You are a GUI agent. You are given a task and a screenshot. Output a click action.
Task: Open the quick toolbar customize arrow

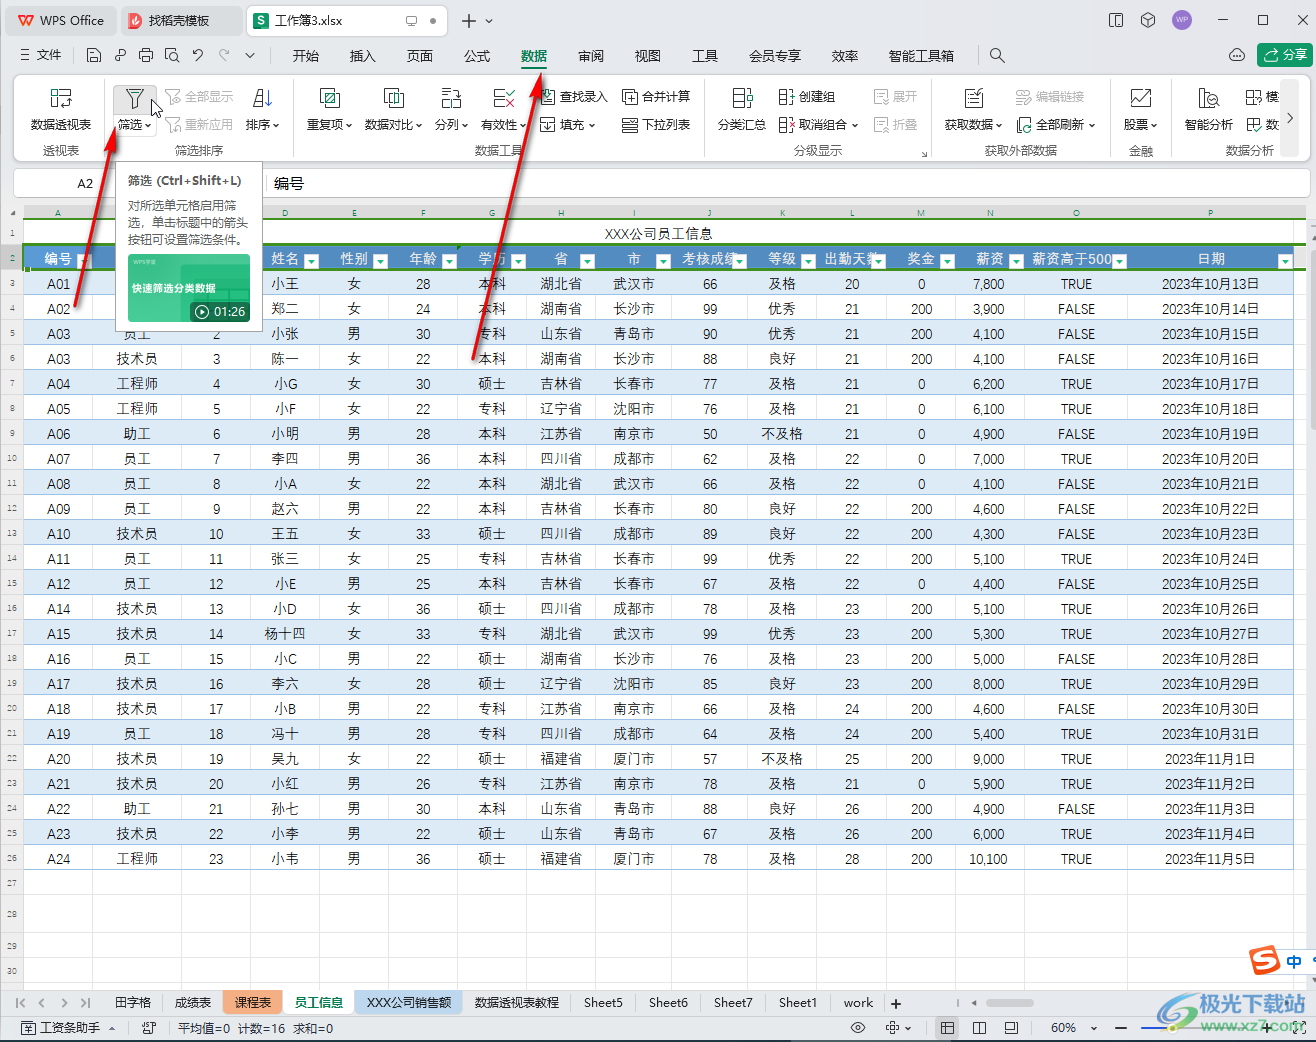[x=250, y=56]
